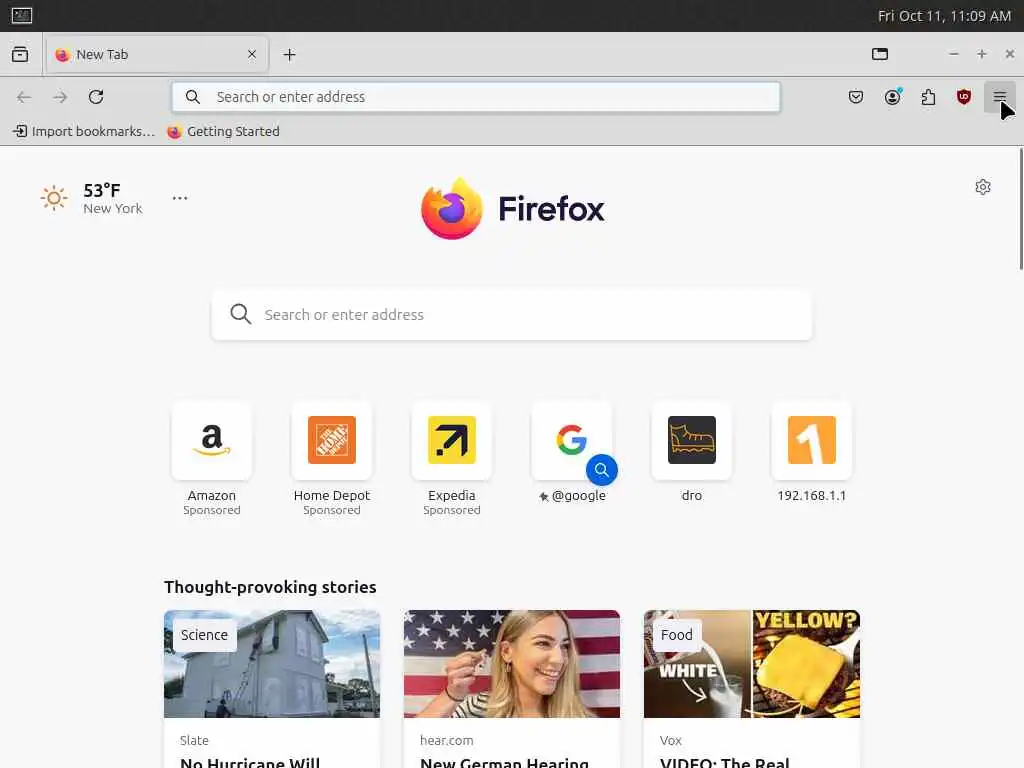Viewport: 1024px width, 768px height.
Task: Open the 192.168.1.1 shortcut tile
Action: click(812, 441)
